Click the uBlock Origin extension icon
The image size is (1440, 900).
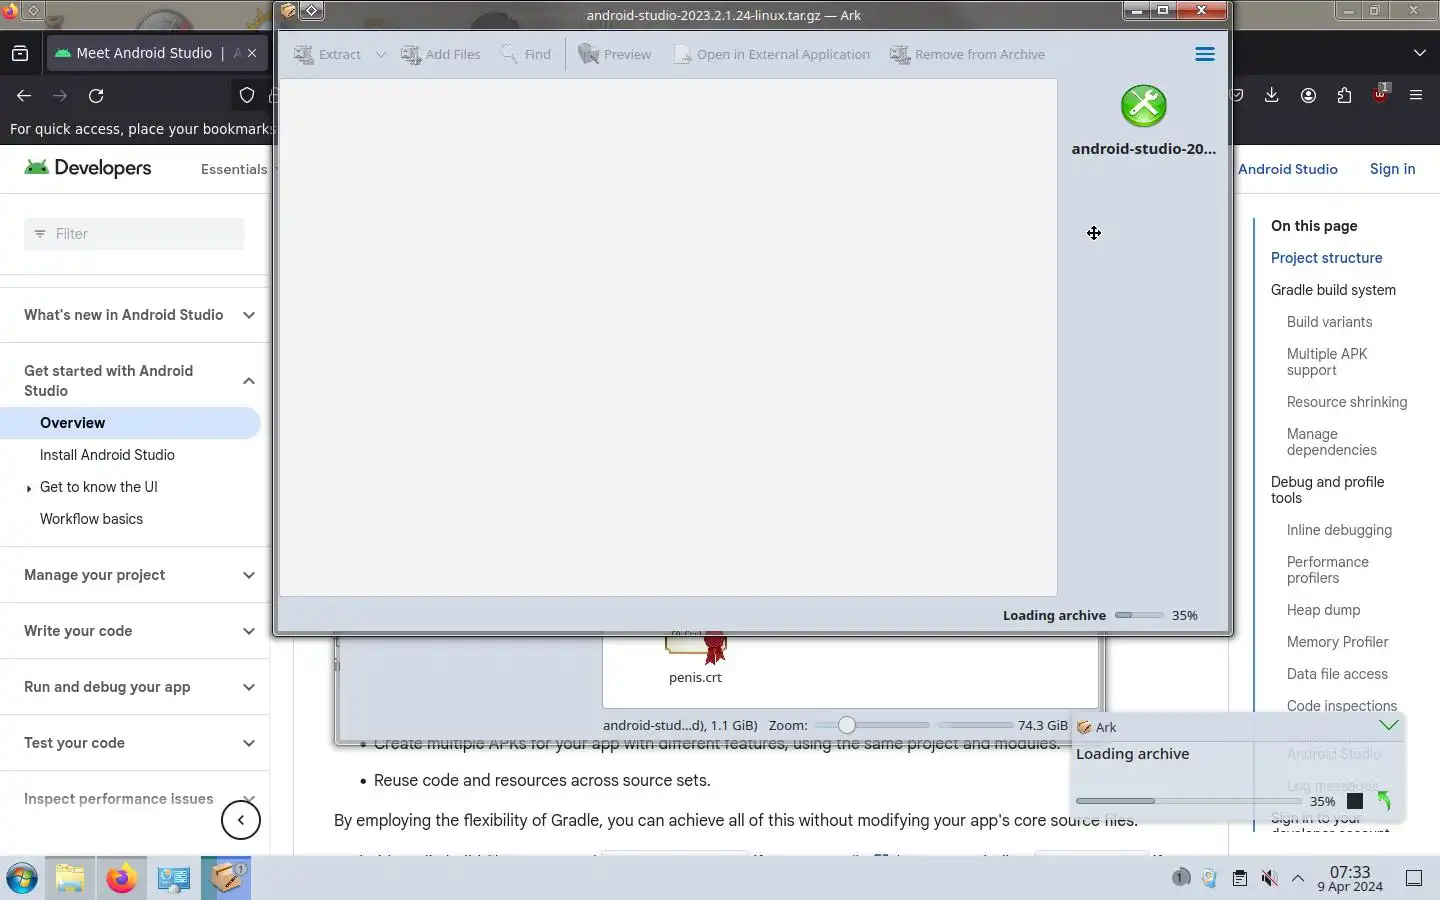click(x=1380, y=96)
